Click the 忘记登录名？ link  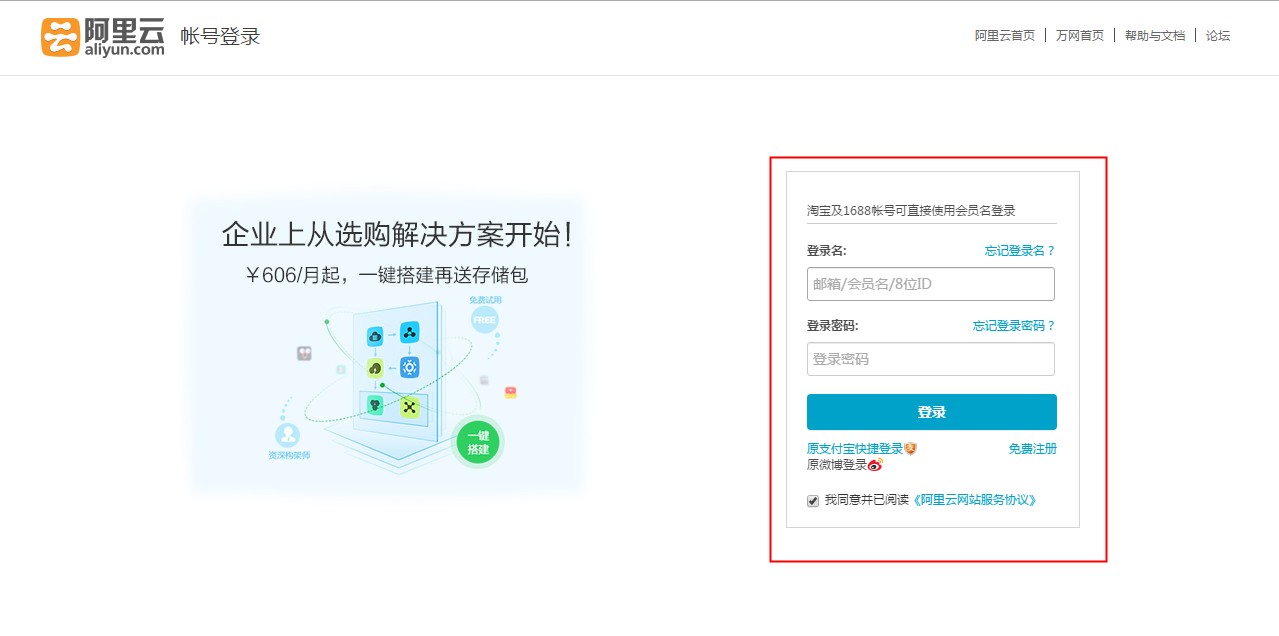[x=1019, y=251]
